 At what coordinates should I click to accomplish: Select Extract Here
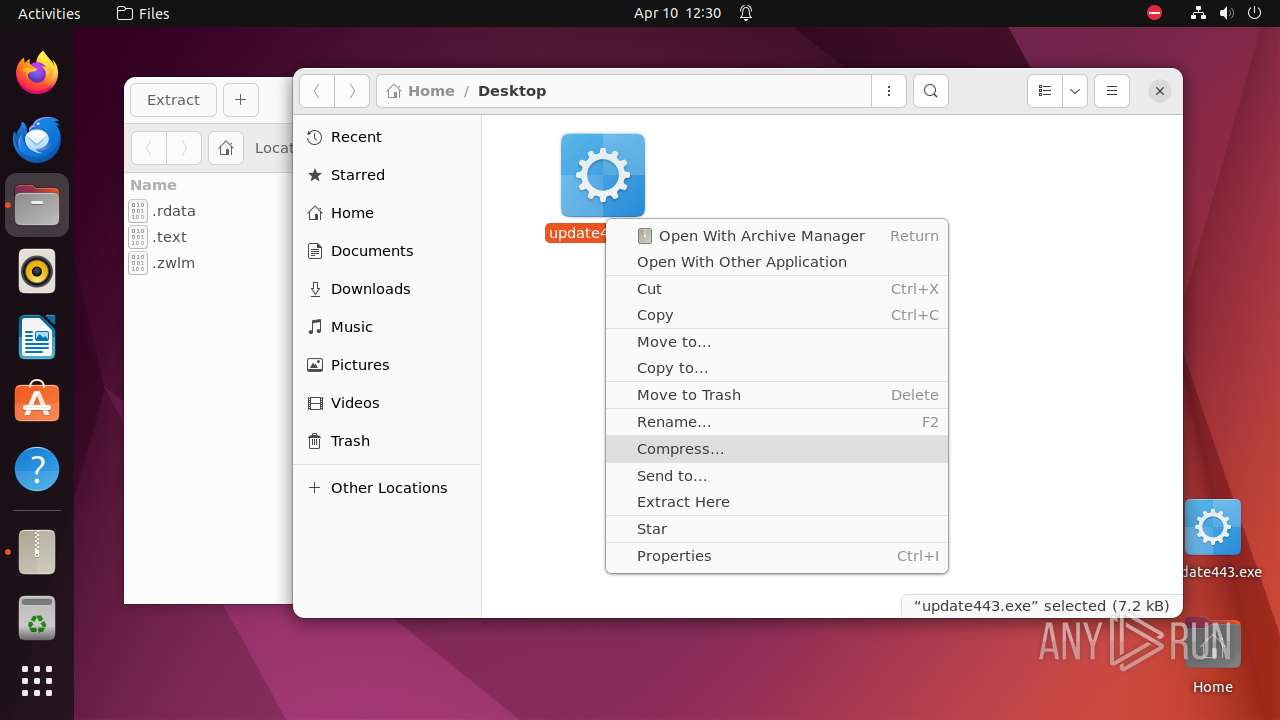pos(777,502)
